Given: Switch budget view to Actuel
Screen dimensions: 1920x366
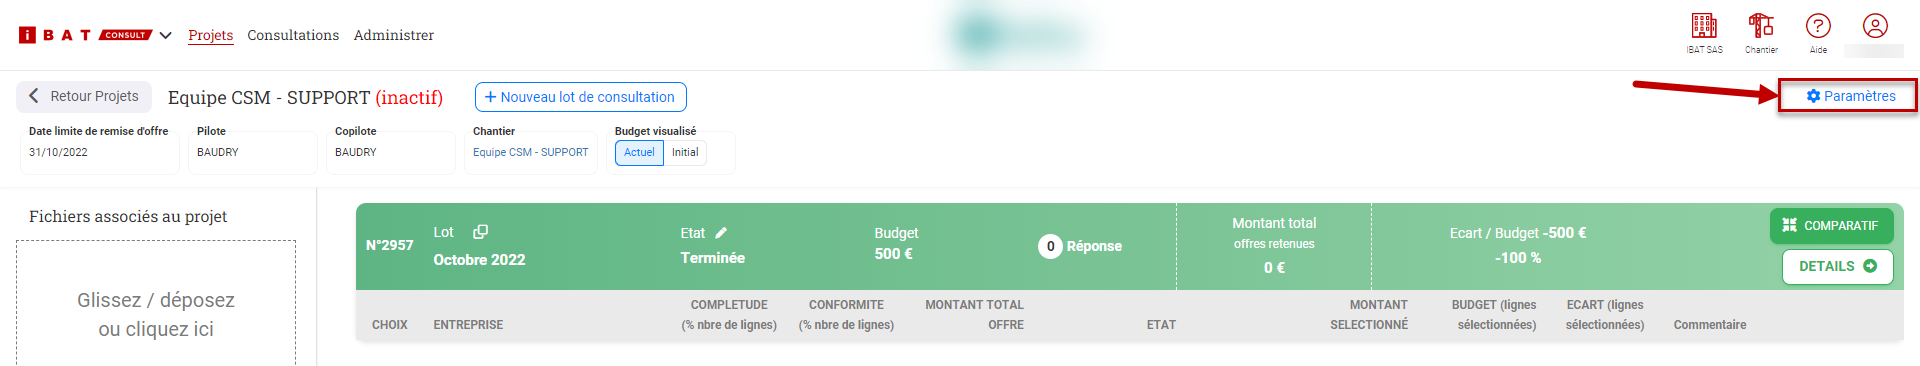Looking at the screenshot, I should click(639, 153).
